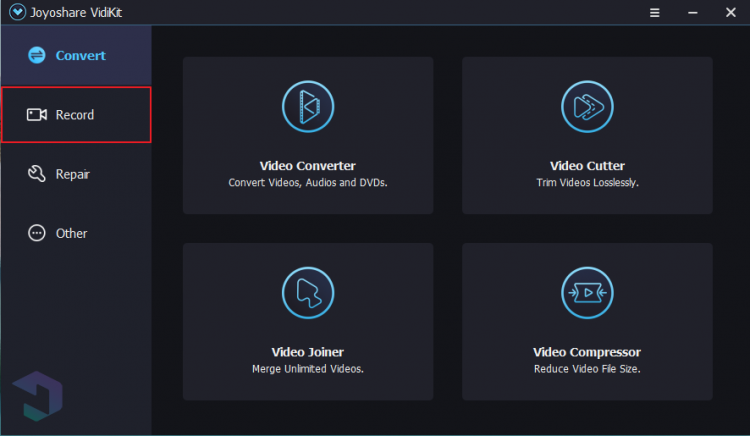750x436 pixels.
Task: Click the Joyoshare VidiKit logo icon
Action: coord(18,12)
